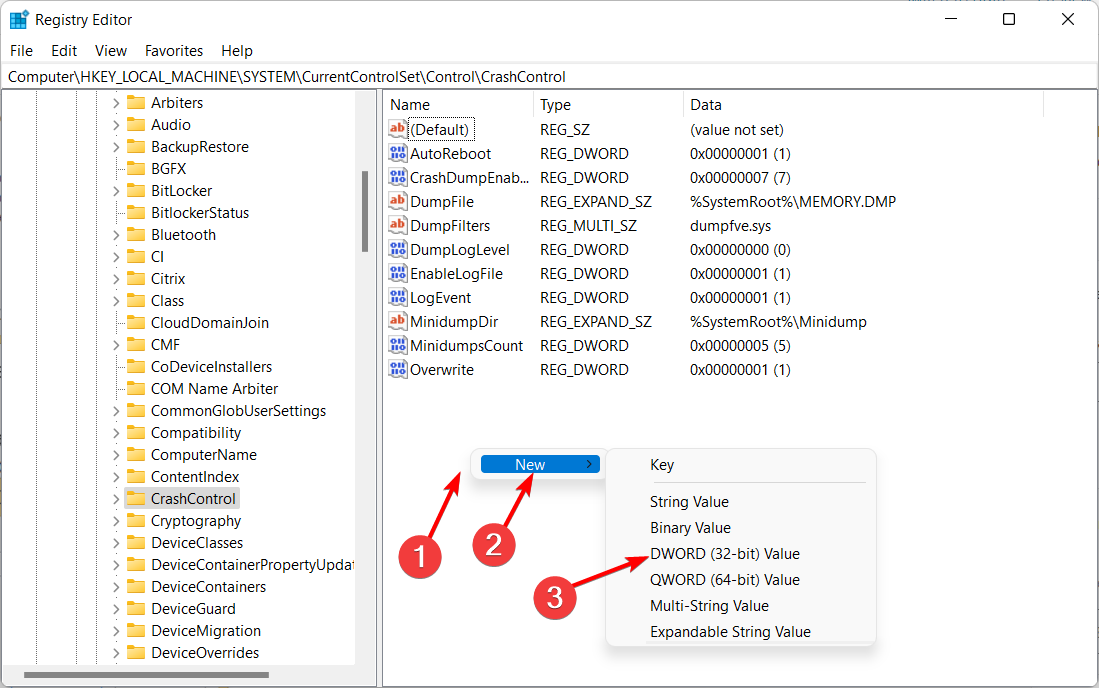Select the COM Name Arbiter key
This screenshot has height=688, width=1099.
click(x=214, y=389)
